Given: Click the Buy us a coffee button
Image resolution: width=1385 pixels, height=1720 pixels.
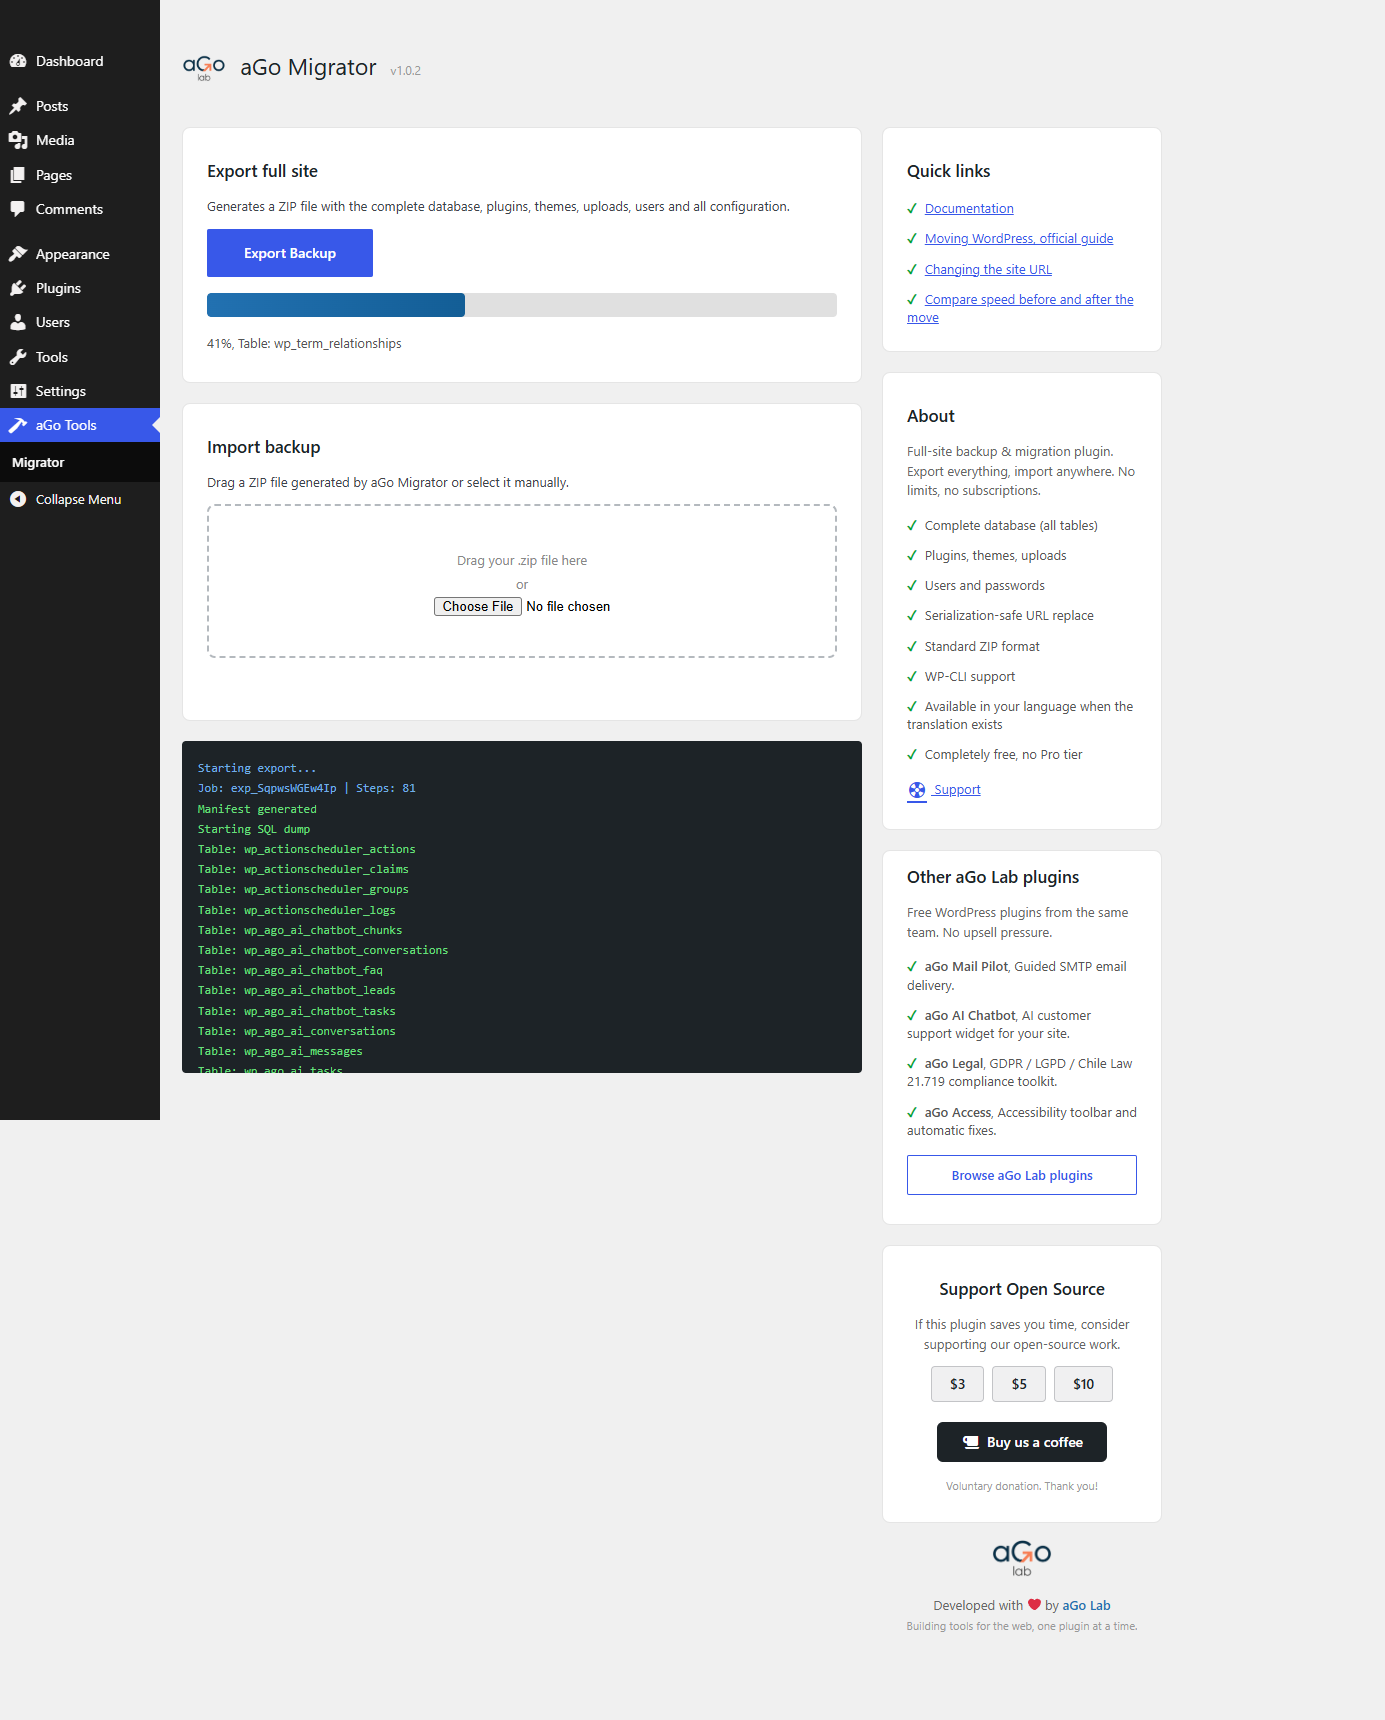Looking at the screenshot, I should [1022, 1442].
